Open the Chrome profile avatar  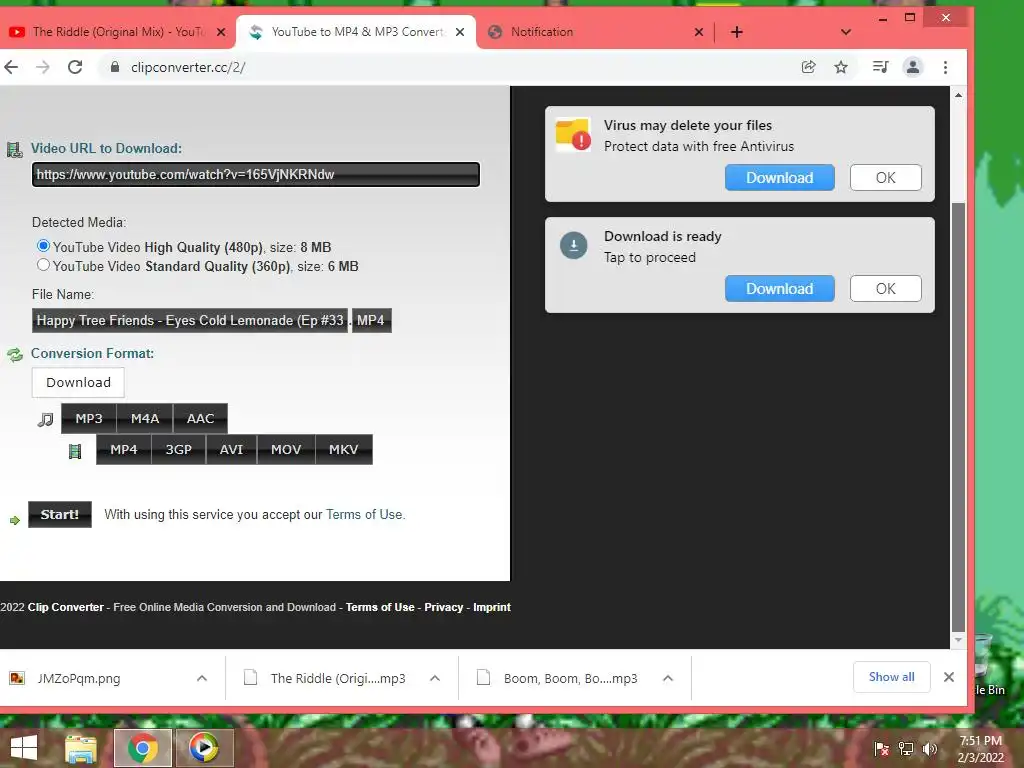pyautogui.click(x=913, y=67)
